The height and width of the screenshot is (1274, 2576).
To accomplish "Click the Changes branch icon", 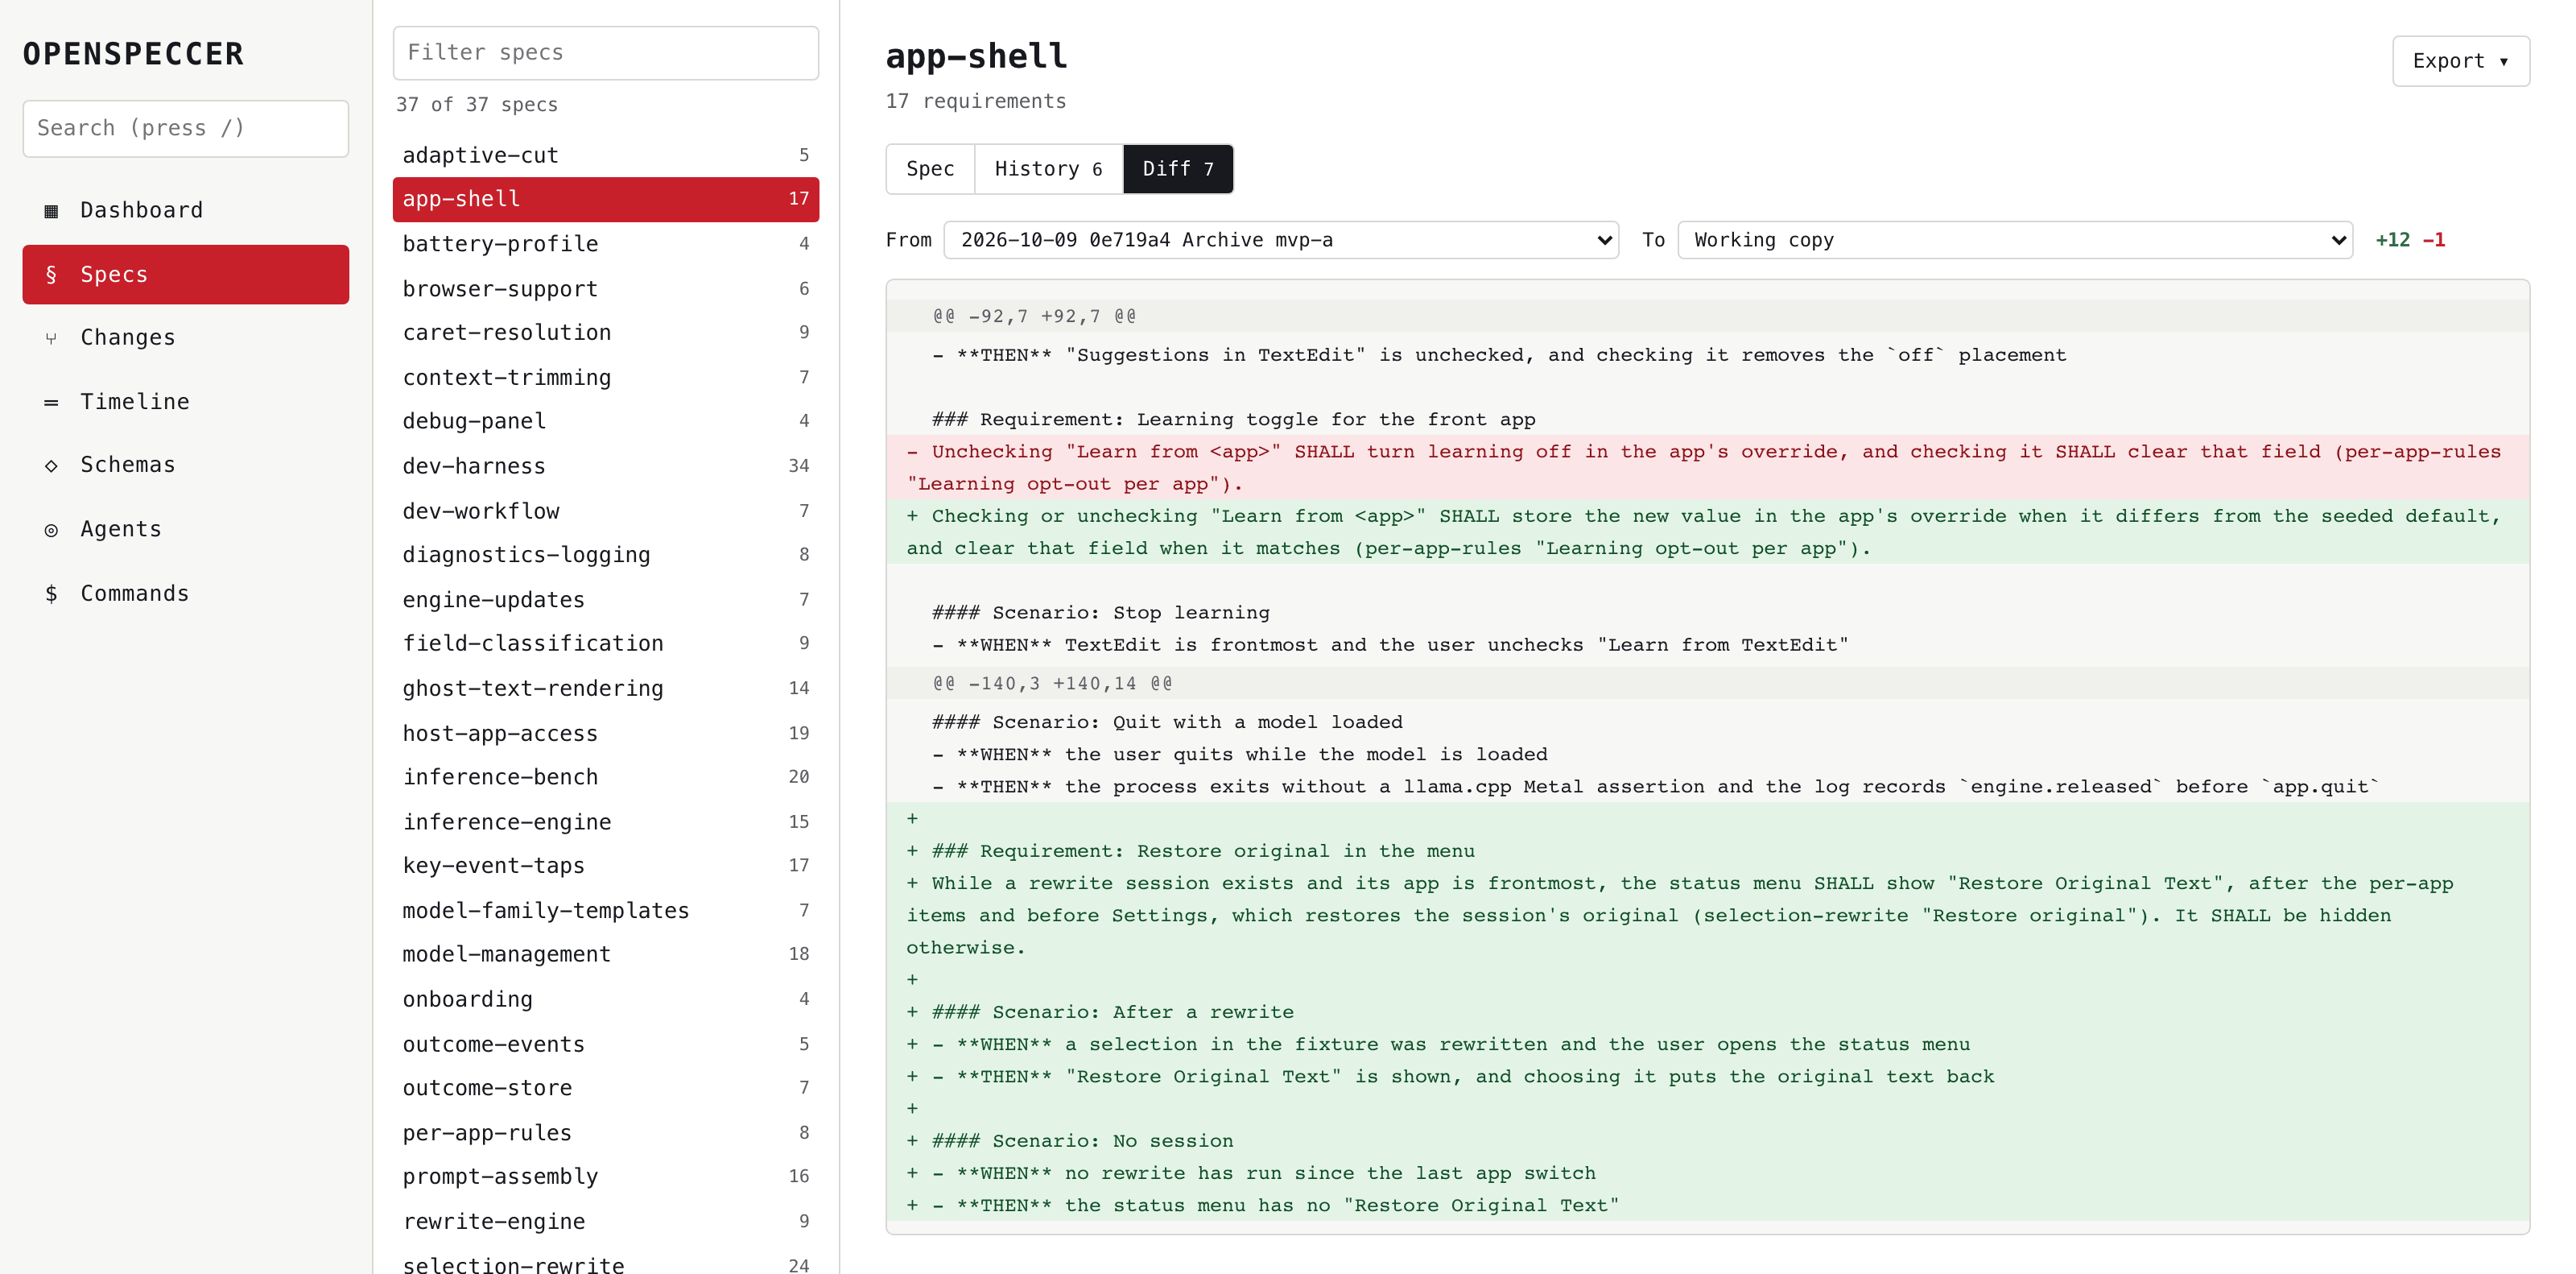I will click(x=51, y=339).
